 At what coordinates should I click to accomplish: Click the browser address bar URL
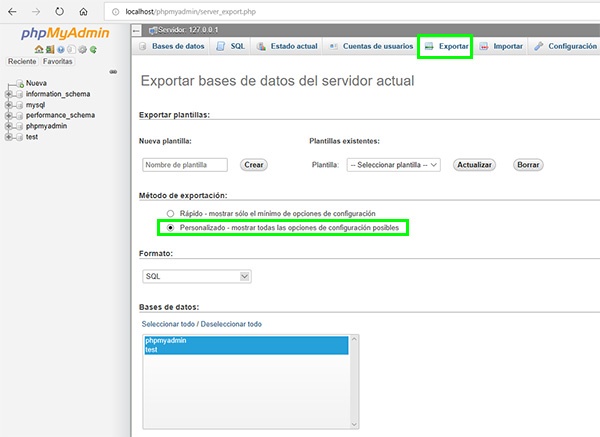pos(191,12)
